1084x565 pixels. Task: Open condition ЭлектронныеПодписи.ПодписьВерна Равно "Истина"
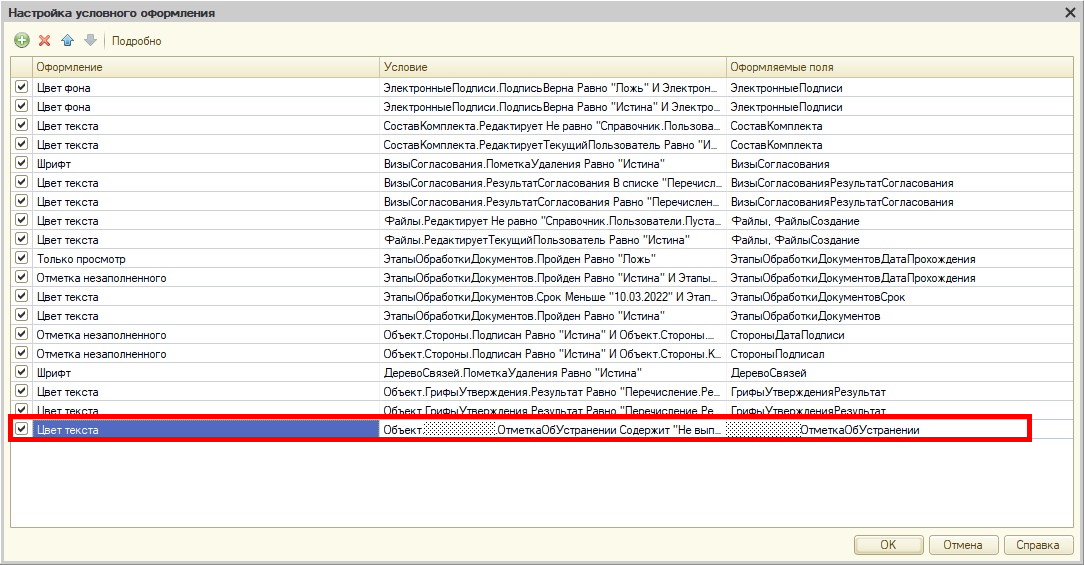[x=552, y=106]
